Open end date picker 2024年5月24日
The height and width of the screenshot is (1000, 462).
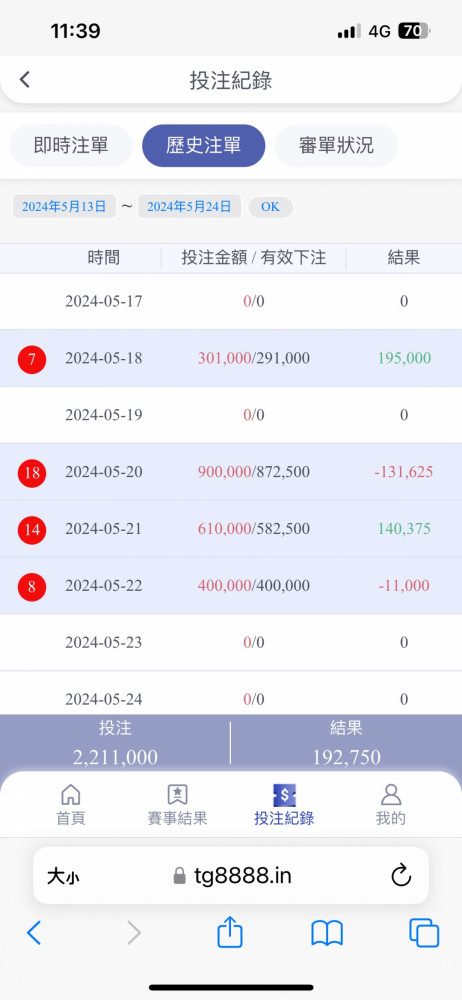coord(190,207)
